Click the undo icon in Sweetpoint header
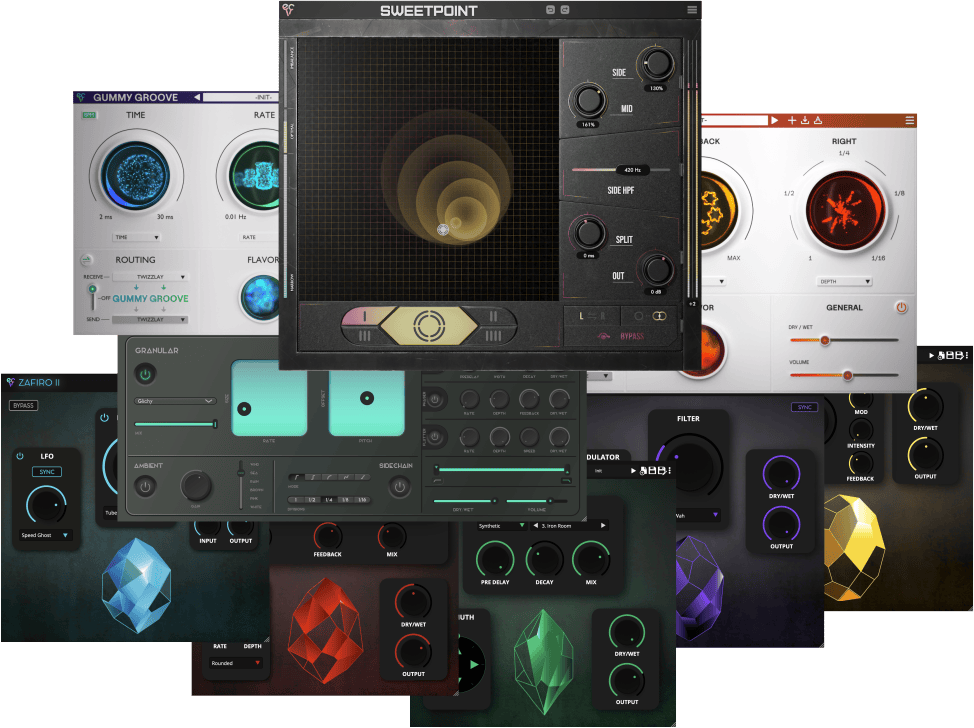This screenshot has height=728, width=974. 550,10
